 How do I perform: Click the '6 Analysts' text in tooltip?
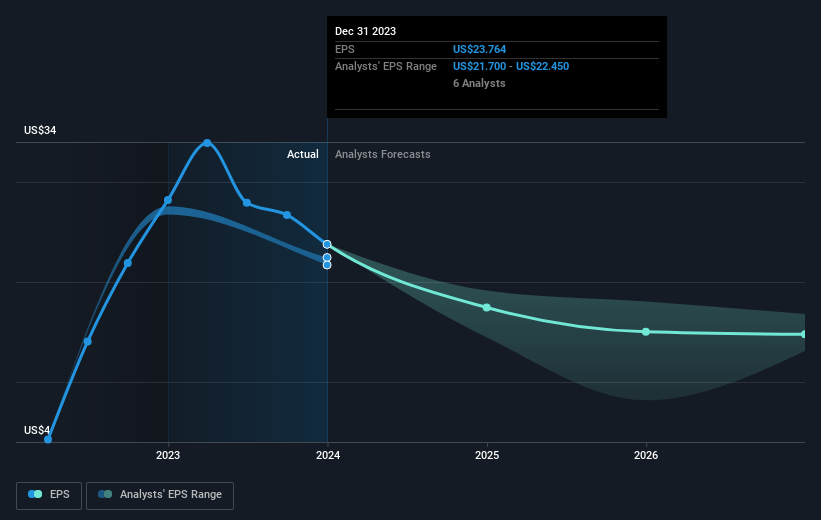[x=479, y=83]
